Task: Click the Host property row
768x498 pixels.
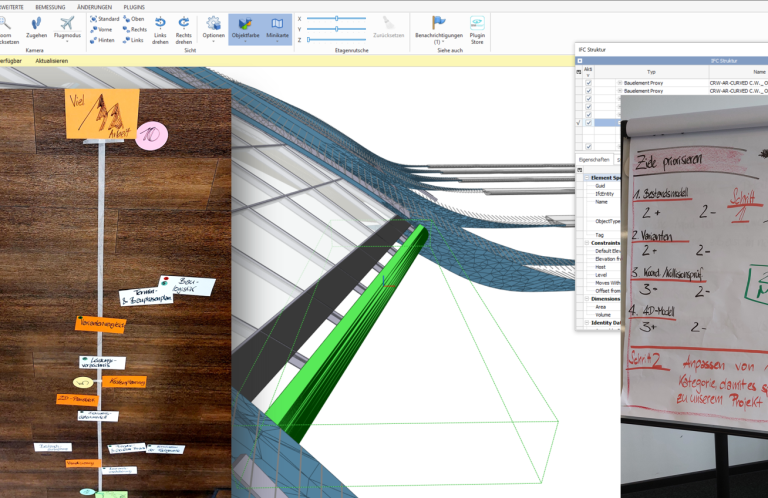Action: pos(602,267)
